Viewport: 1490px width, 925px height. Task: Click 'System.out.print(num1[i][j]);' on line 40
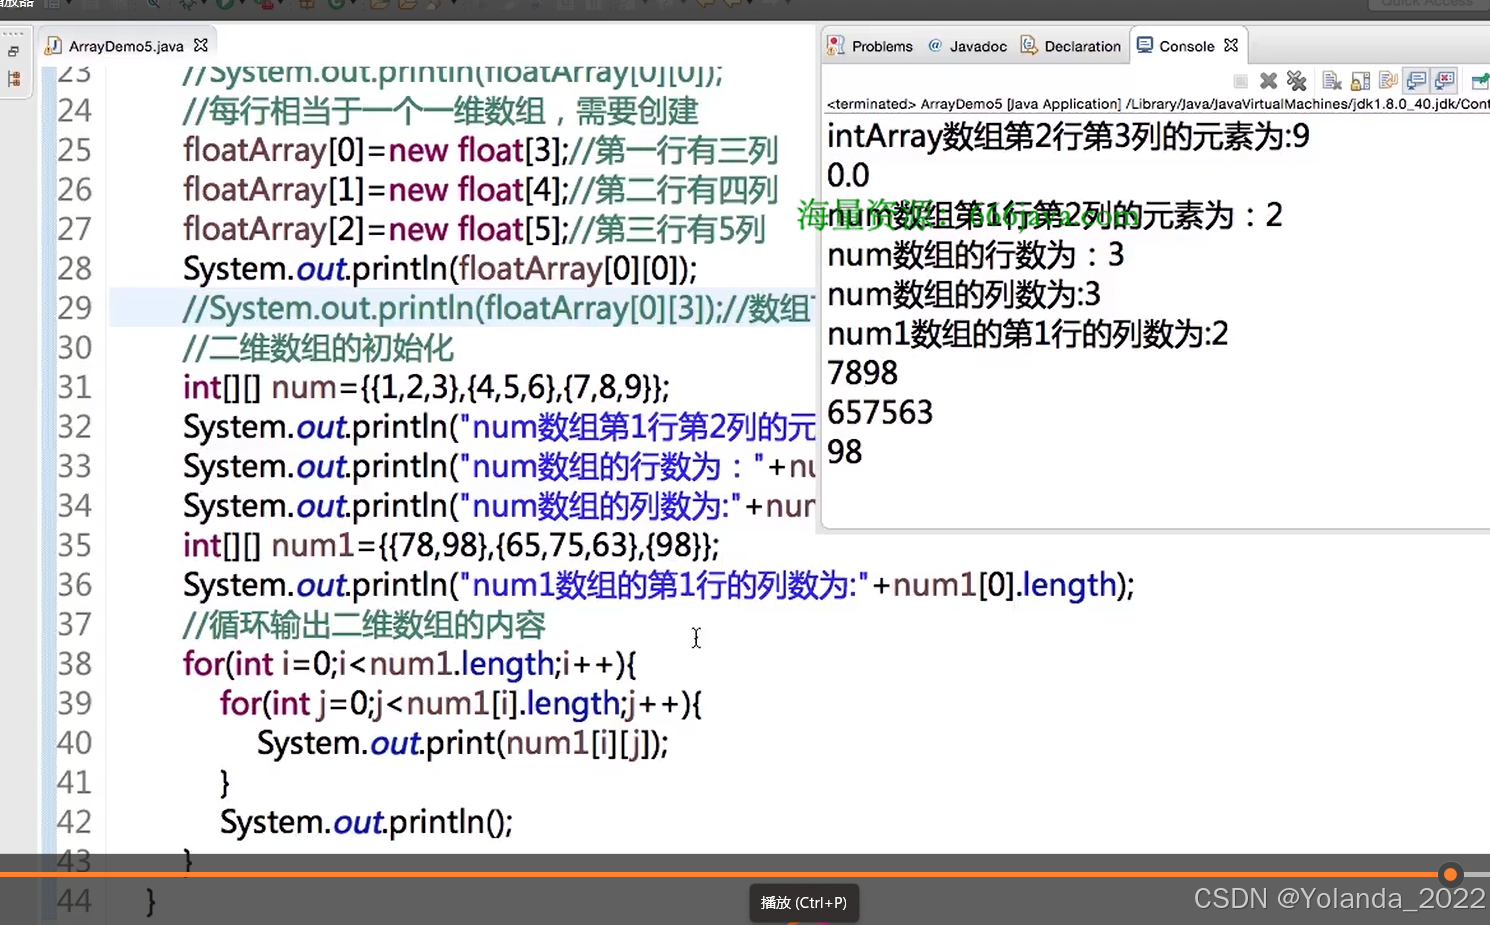click(463, 743)
